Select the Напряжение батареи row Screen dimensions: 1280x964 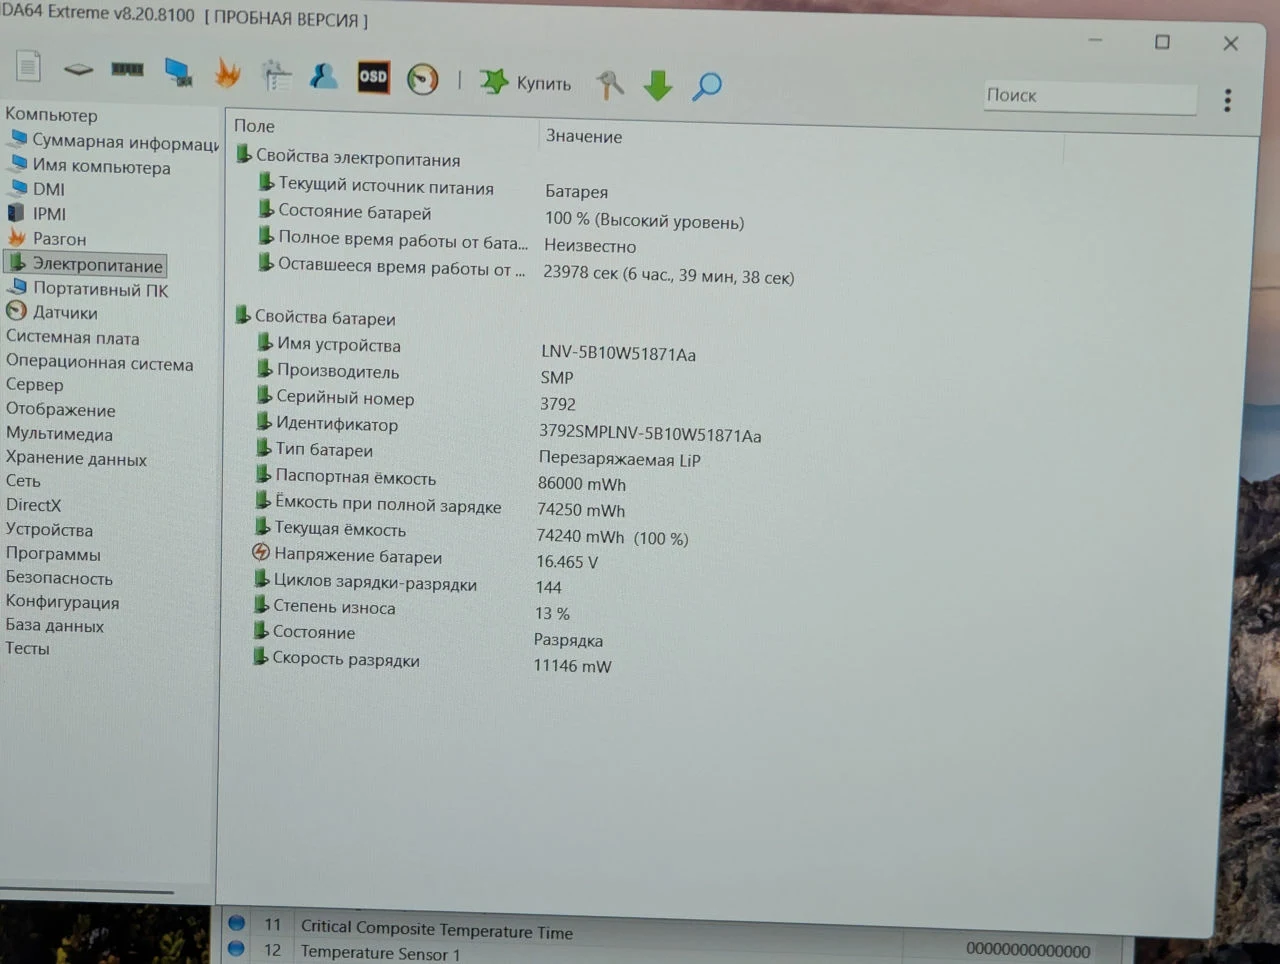coord(424,558)
